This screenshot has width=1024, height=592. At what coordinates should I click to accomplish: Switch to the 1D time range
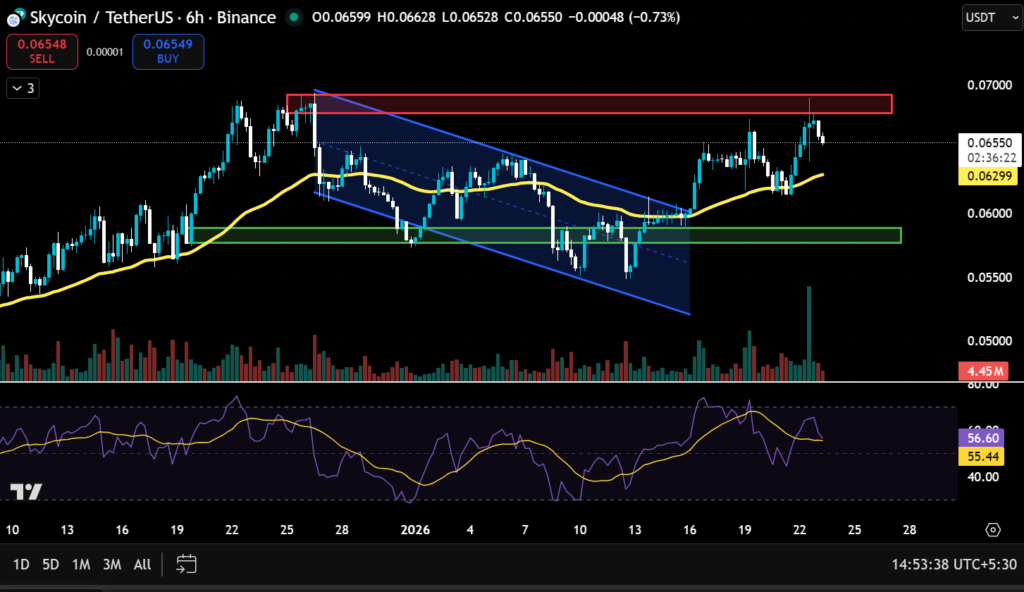coord(20,564)
